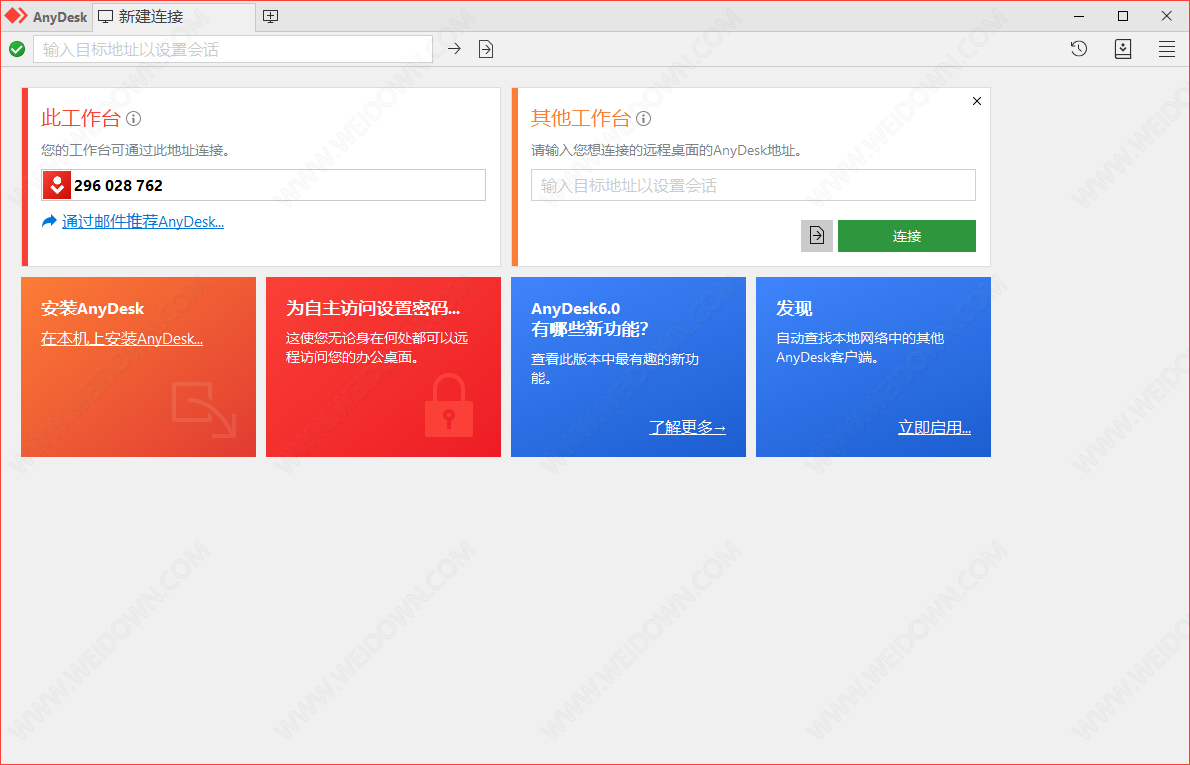Click the AnyDesk6.0 有哪些新功能? heading
Viewport: 1190px width, 765px height.
pyautogui.click(x=590, y=319)
